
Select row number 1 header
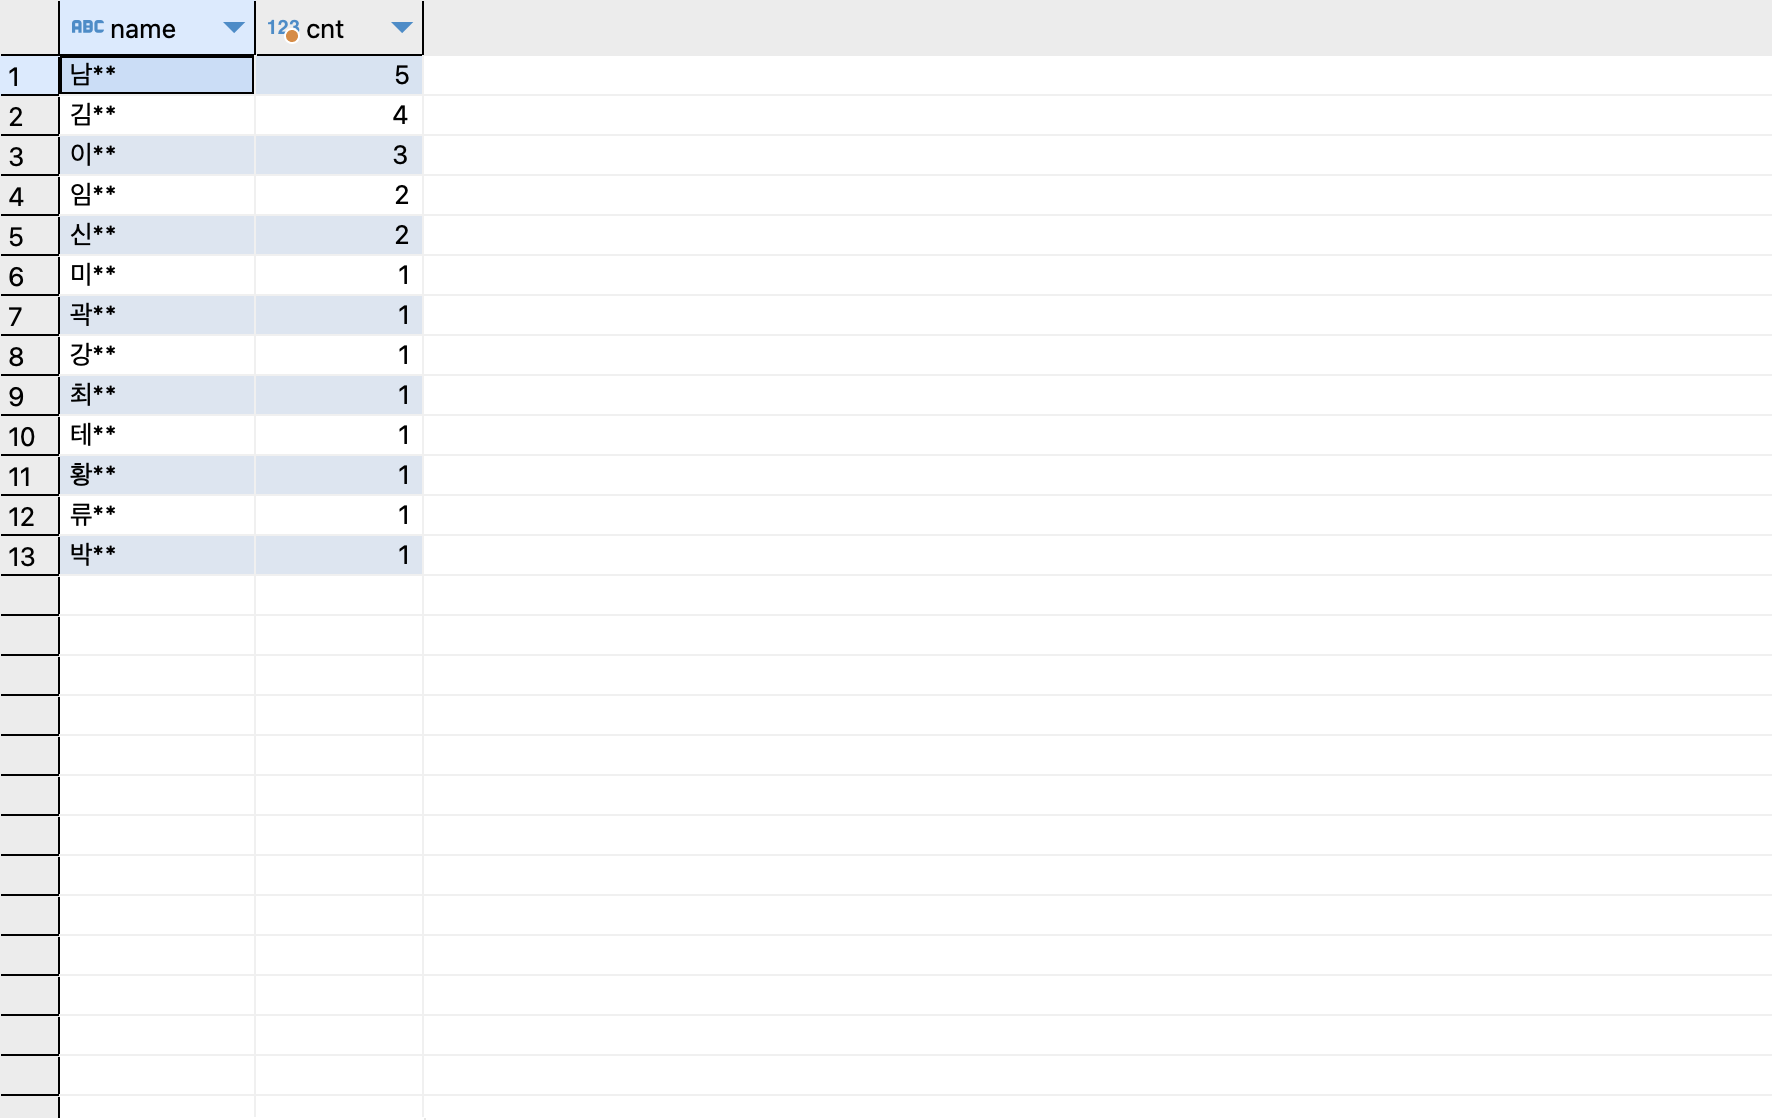[x=29, y=76]
